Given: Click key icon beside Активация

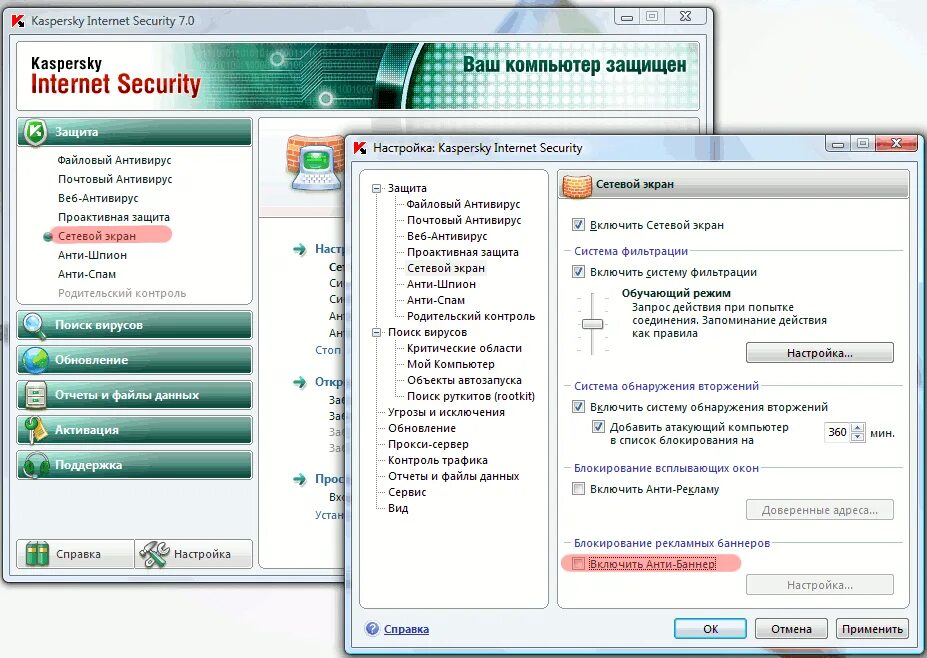Looking at the screenshot, I should [x=34, y=430].
